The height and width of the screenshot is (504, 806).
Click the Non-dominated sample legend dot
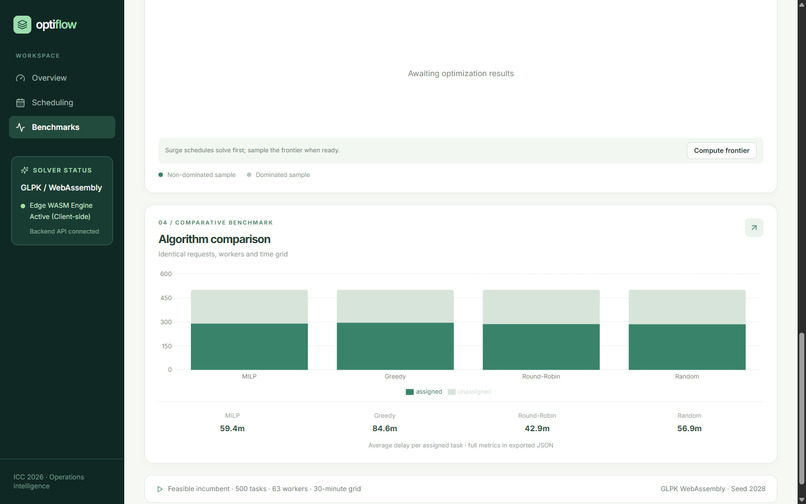coord(161,175)
